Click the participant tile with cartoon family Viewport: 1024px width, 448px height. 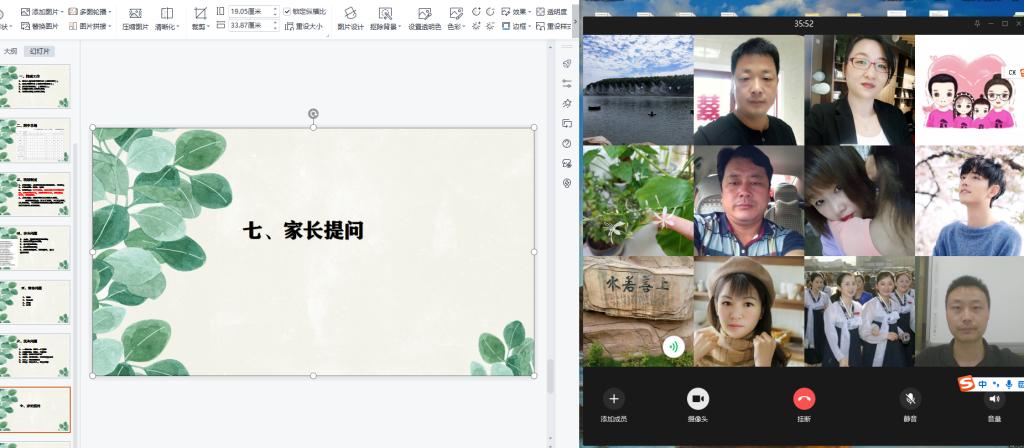click(969, 89)
